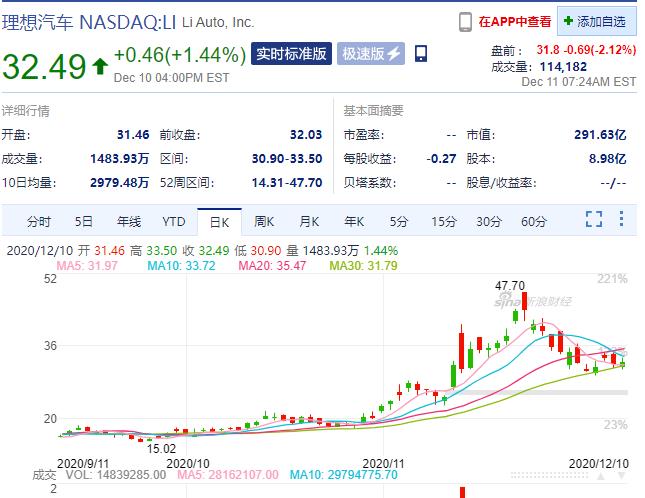The height and width of the screenshot is (498, 645).
Task: Open the 在APP中查看 link
Action: pyautogui.click(x=515, y=21)
